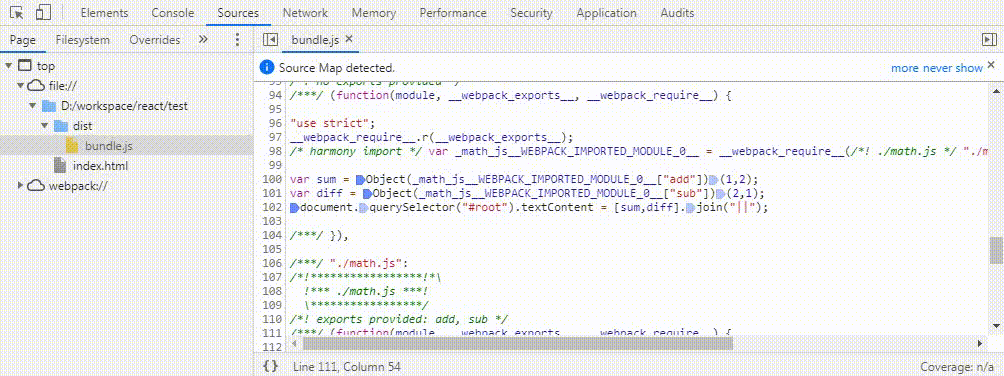Show the debugger sidebar toggle icon

[989, 40]
